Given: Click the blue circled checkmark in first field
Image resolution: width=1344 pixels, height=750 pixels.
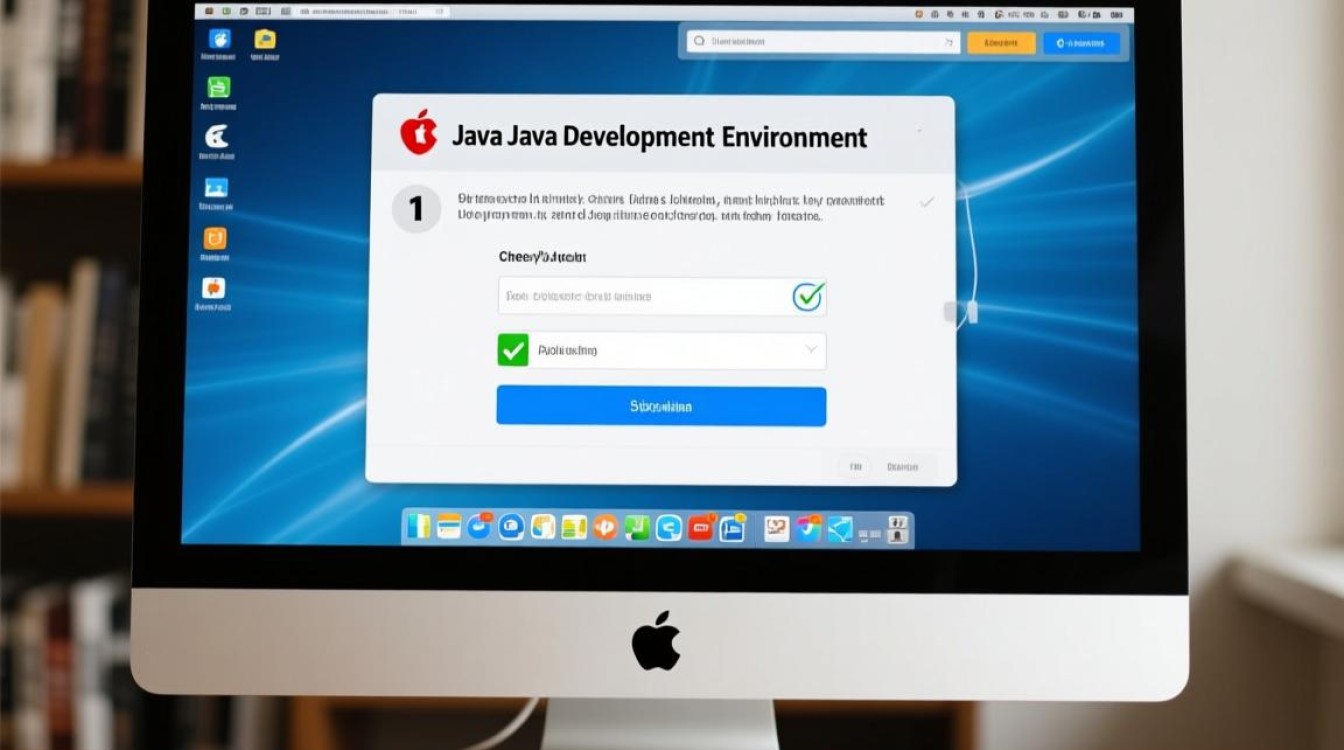Looking at the screenshot, I should click(x=807, y=296).
